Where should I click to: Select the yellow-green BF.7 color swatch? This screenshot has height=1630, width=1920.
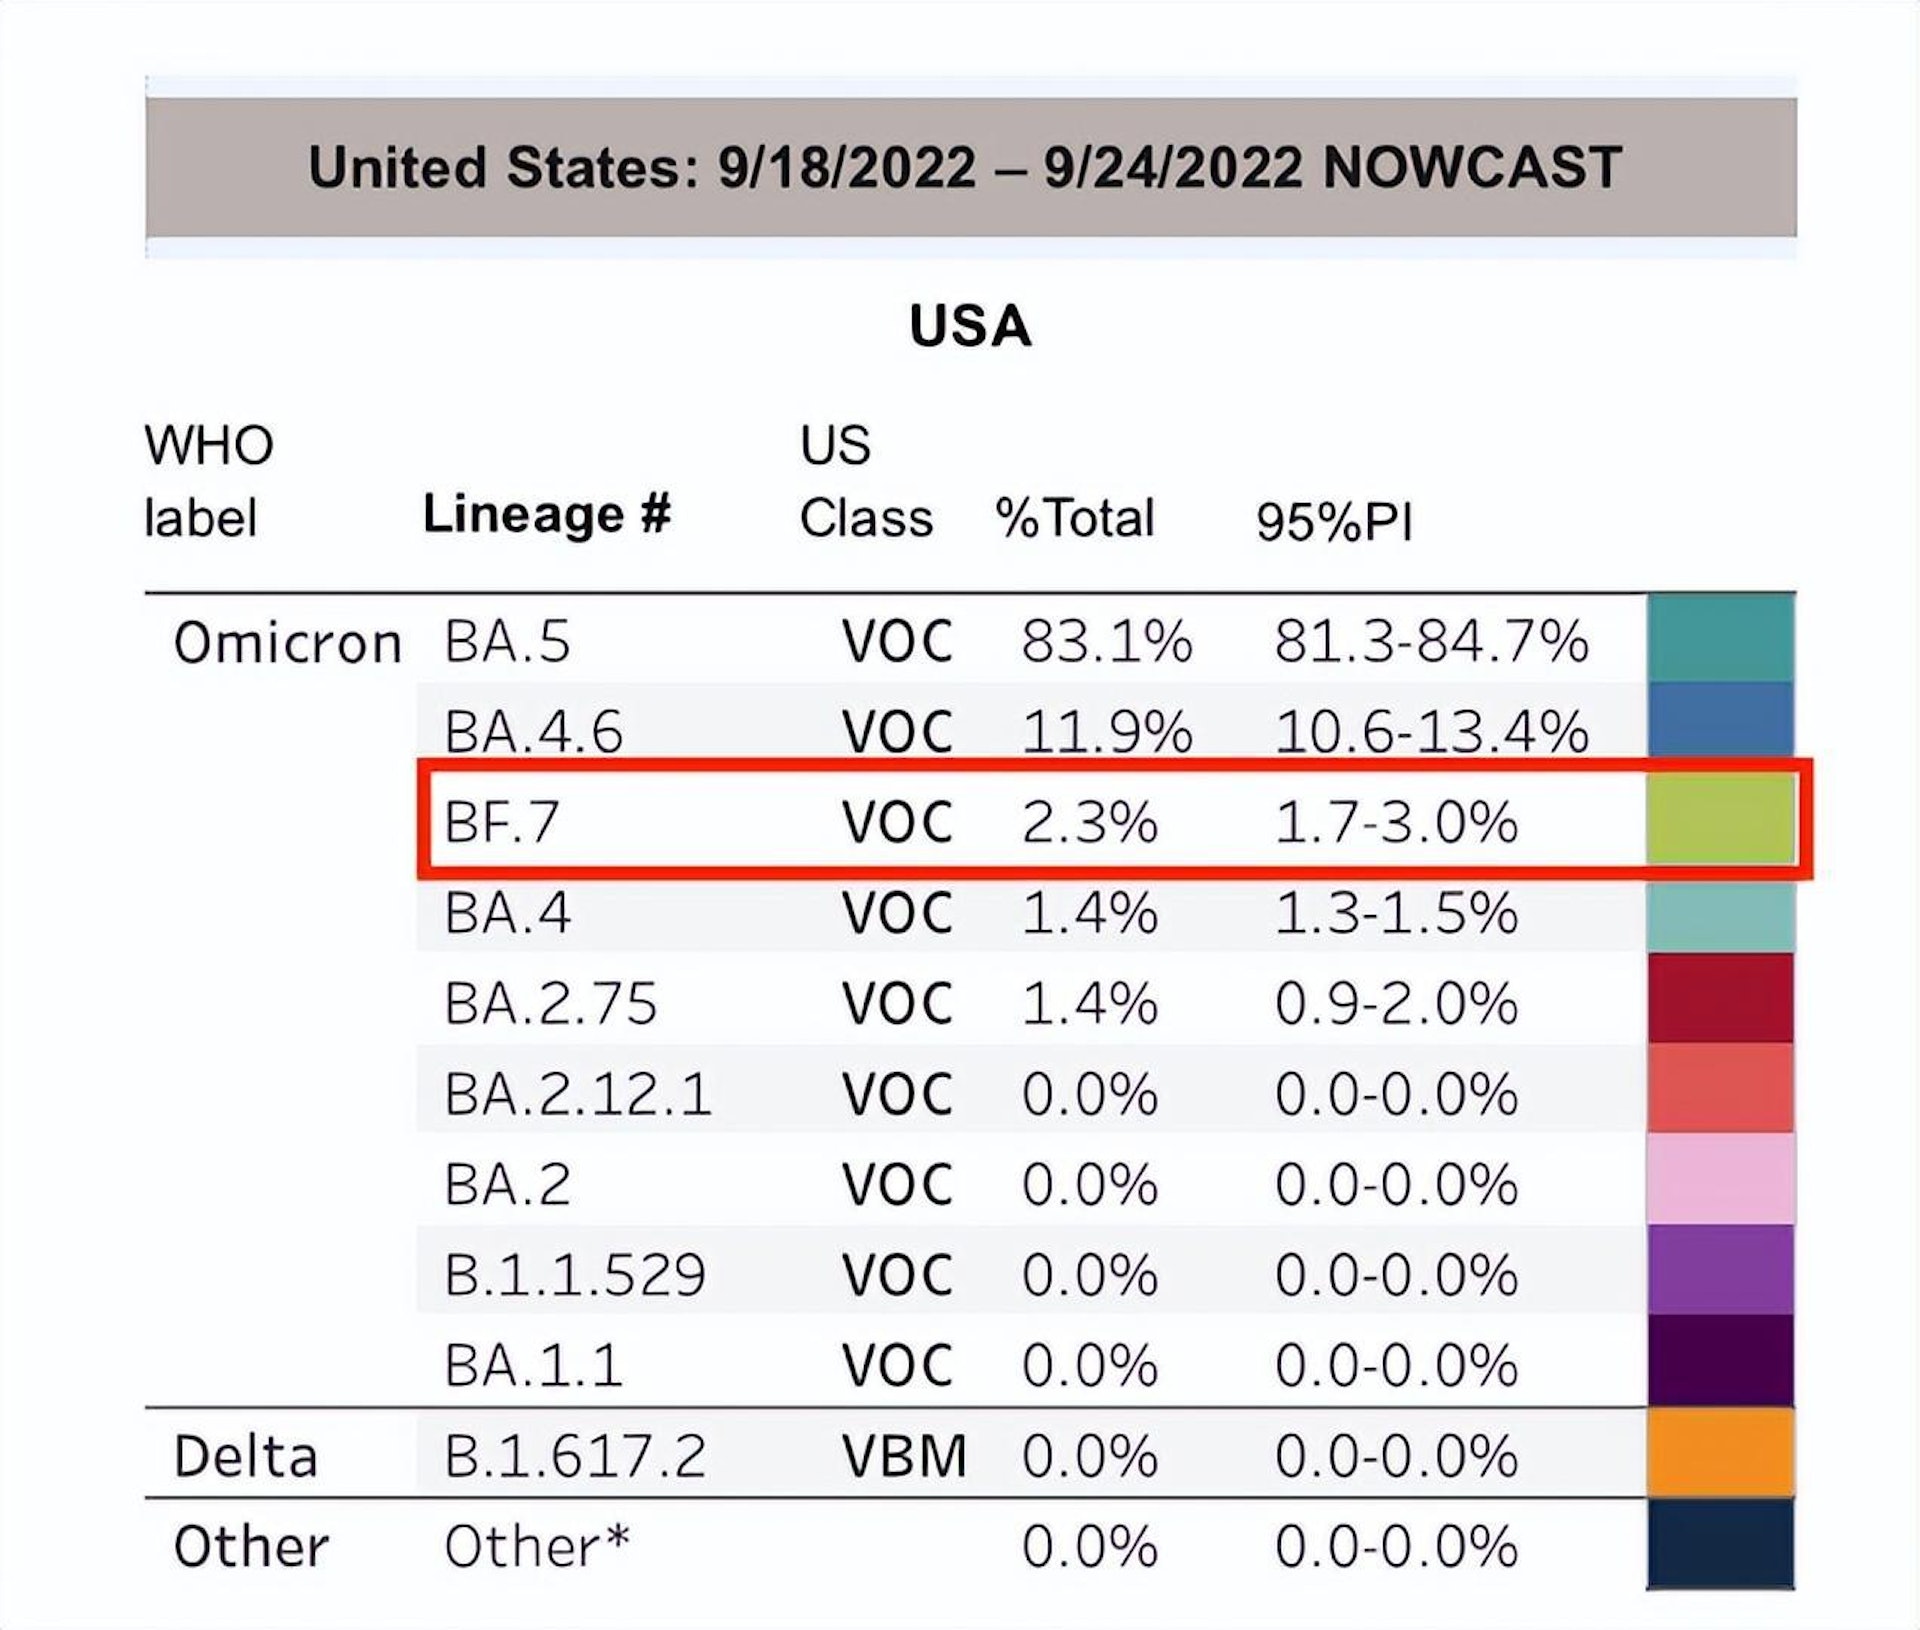tap(1720, 820)
